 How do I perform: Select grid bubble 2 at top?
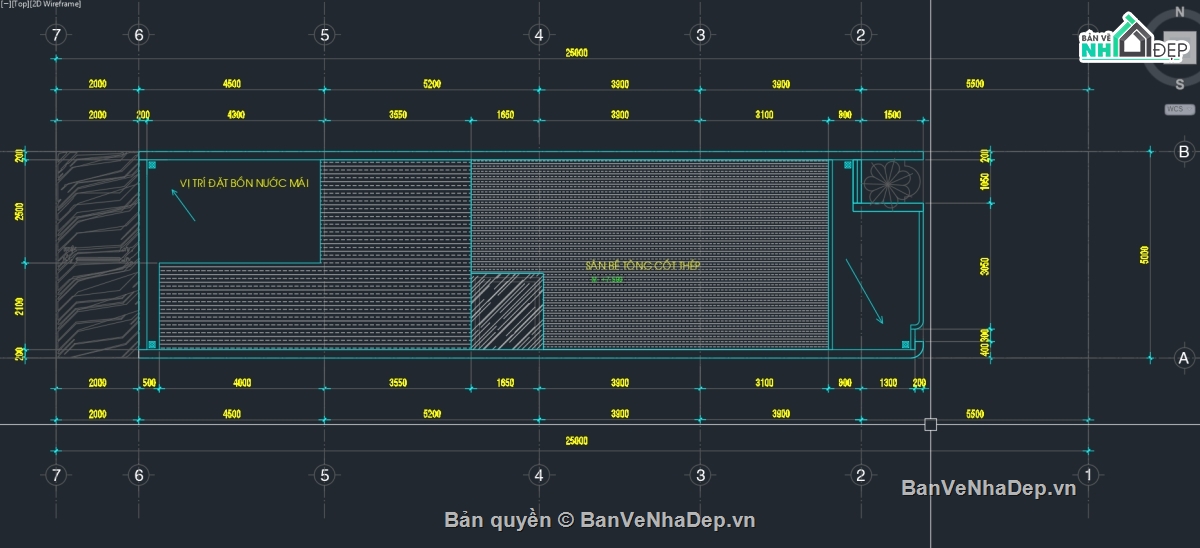[x=860, y=35]
